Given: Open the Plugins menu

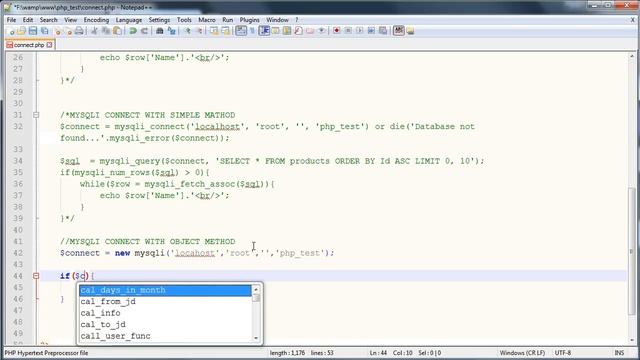Looking at the screenshot, I should (249, 20).
